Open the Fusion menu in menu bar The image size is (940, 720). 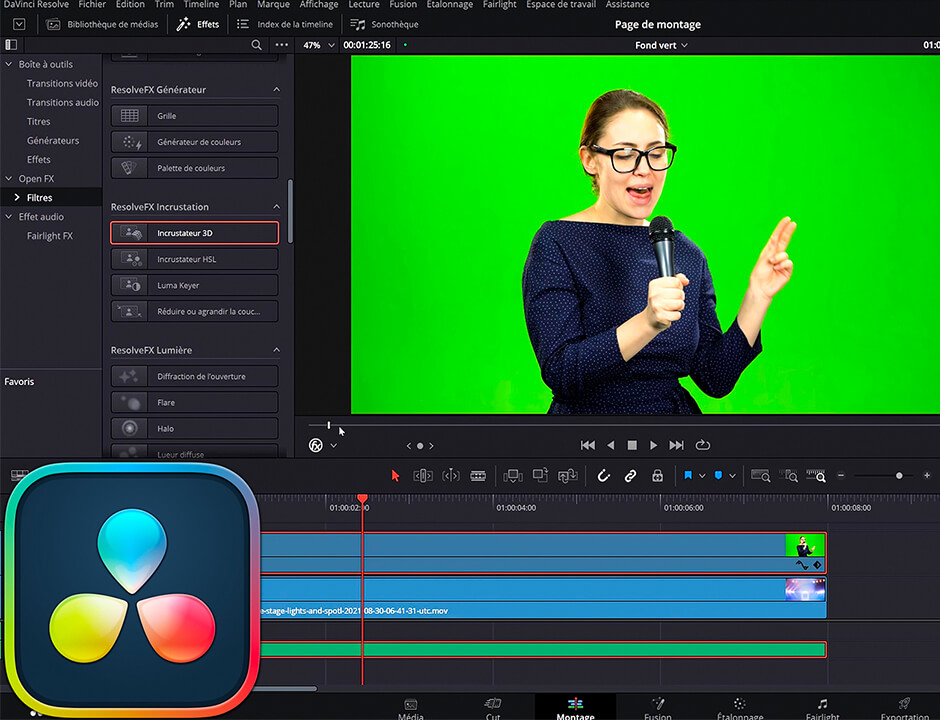pos(403,5)
